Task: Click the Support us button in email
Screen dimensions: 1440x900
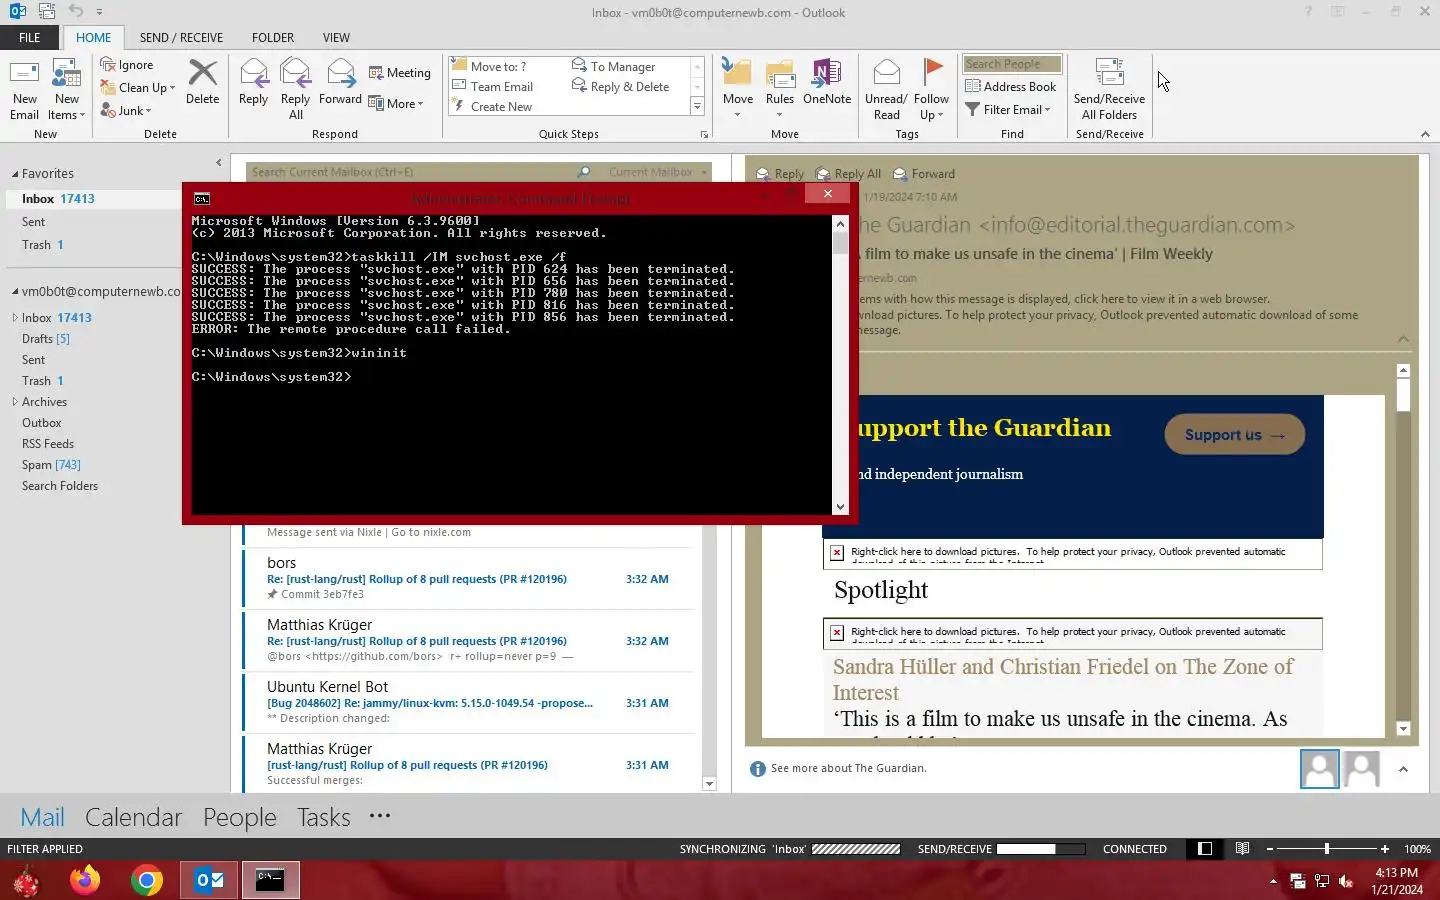Action: click(x=1234, y=435)
